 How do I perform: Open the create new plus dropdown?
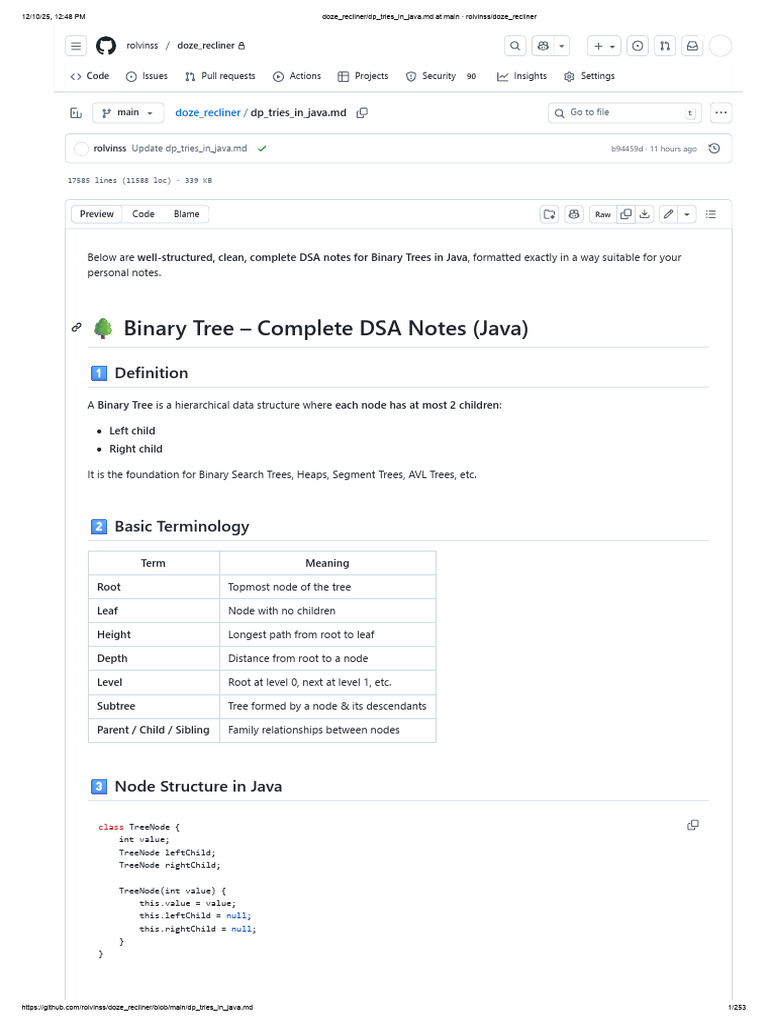pos(604,46)
